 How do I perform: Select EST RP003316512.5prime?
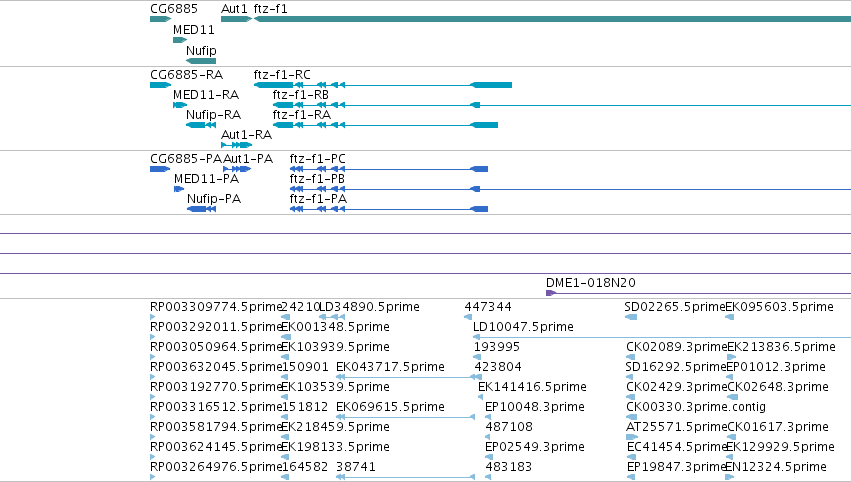(x=216, y=407)
